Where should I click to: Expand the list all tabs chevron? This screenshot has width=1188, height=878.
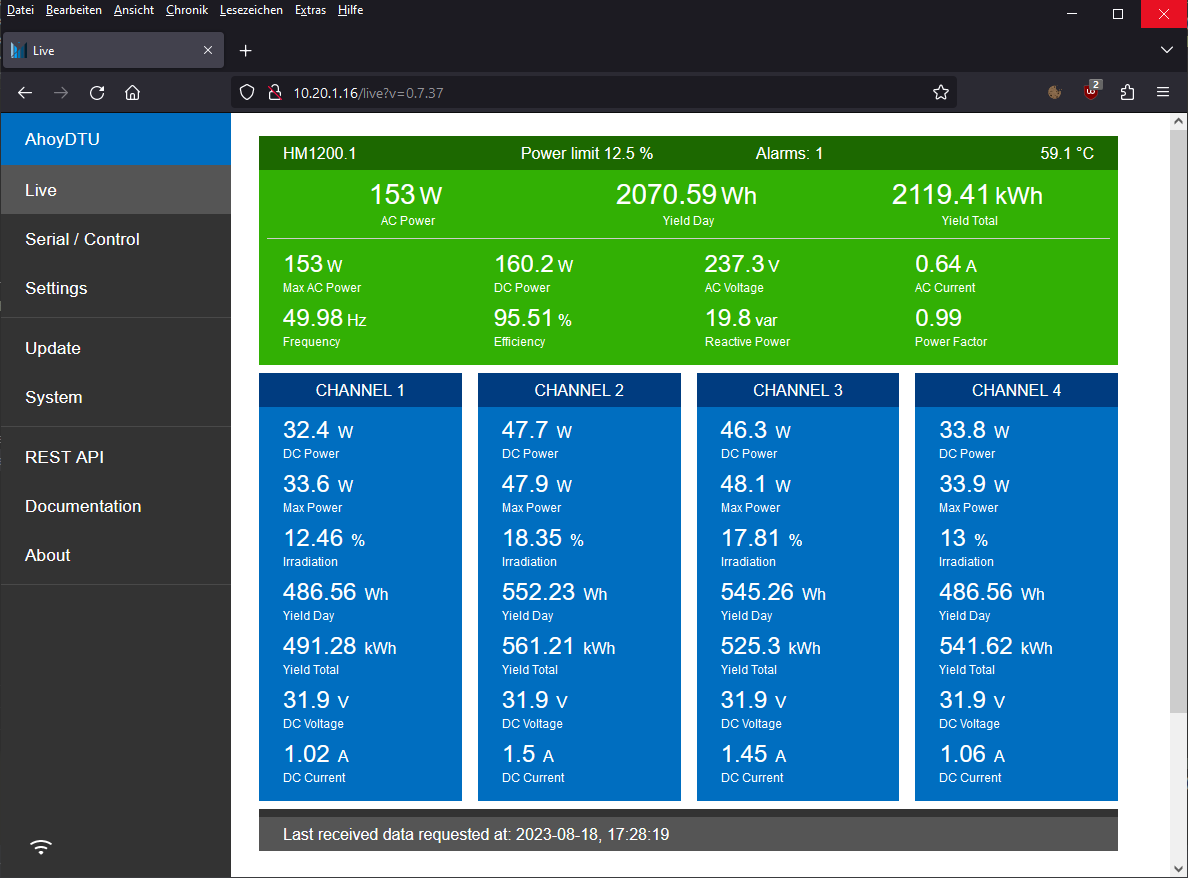click(1166, 50)
